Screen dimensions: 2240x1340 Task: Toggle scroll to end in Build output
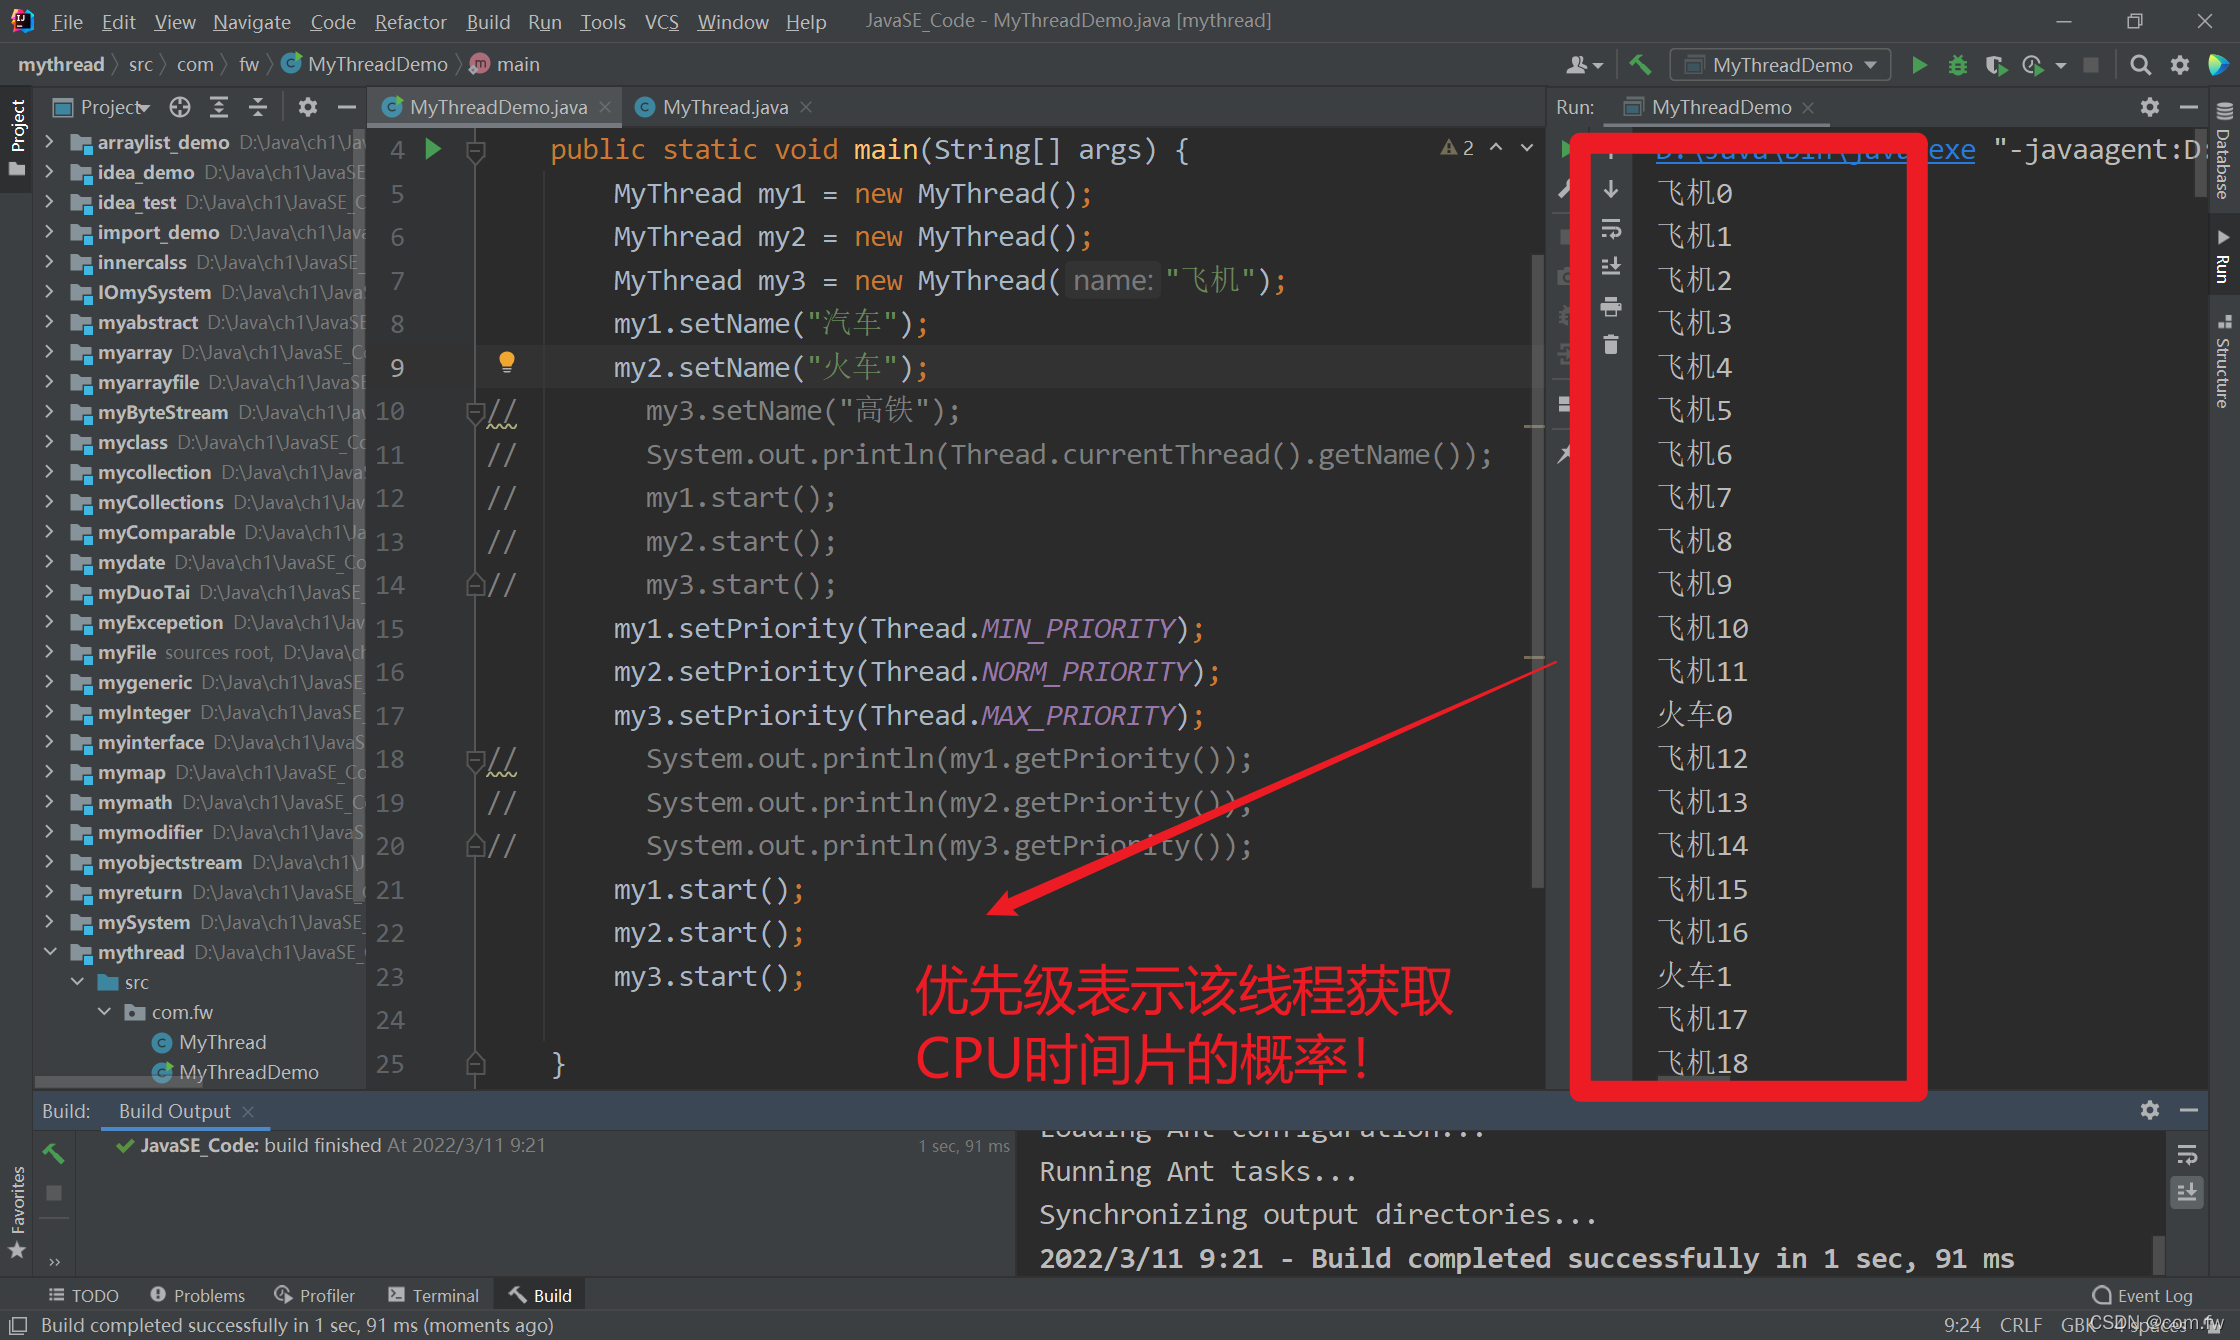point(2187,1192)
